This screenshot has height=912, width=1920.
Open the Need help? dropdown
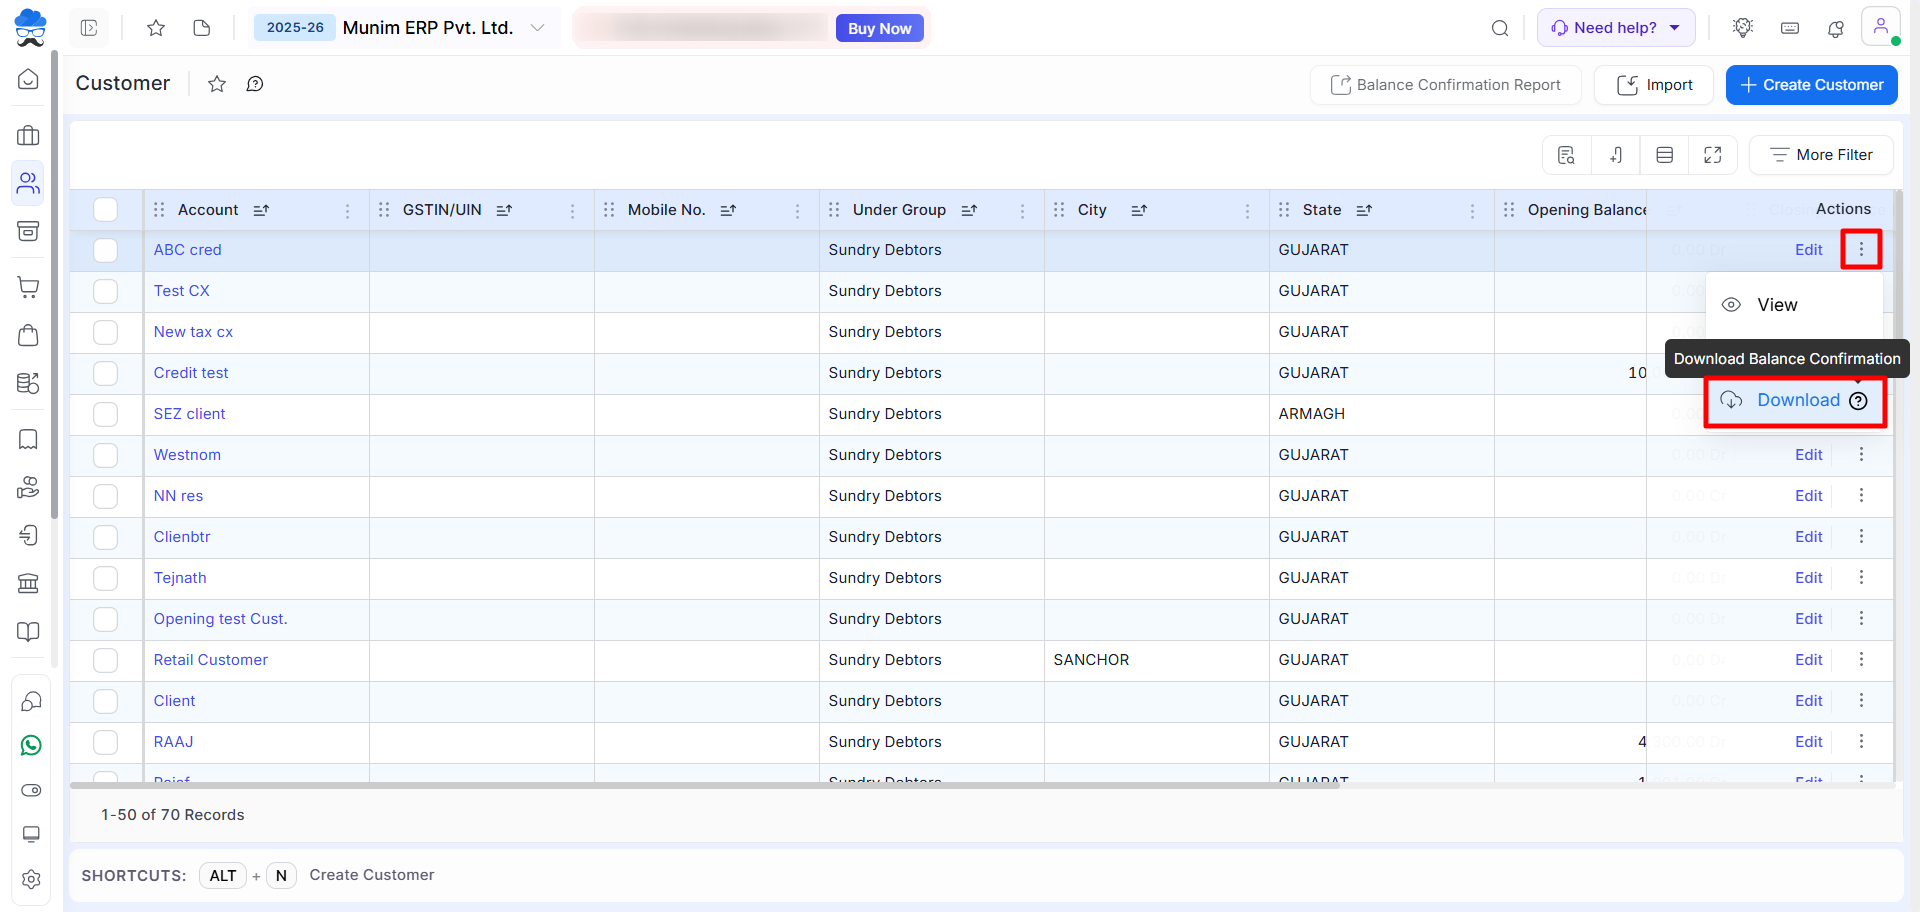pos(1615,28)
